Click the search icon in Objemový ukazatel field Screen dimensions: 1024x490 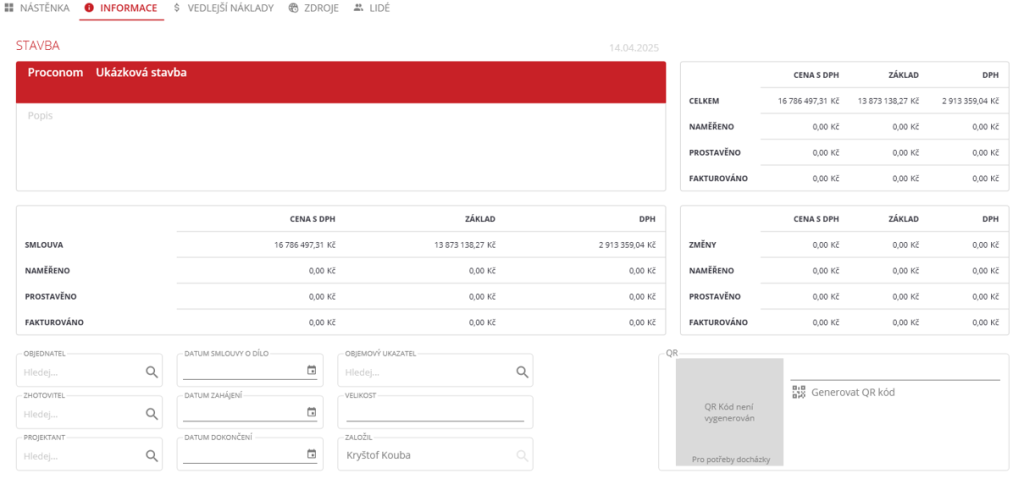coord(522,372)
